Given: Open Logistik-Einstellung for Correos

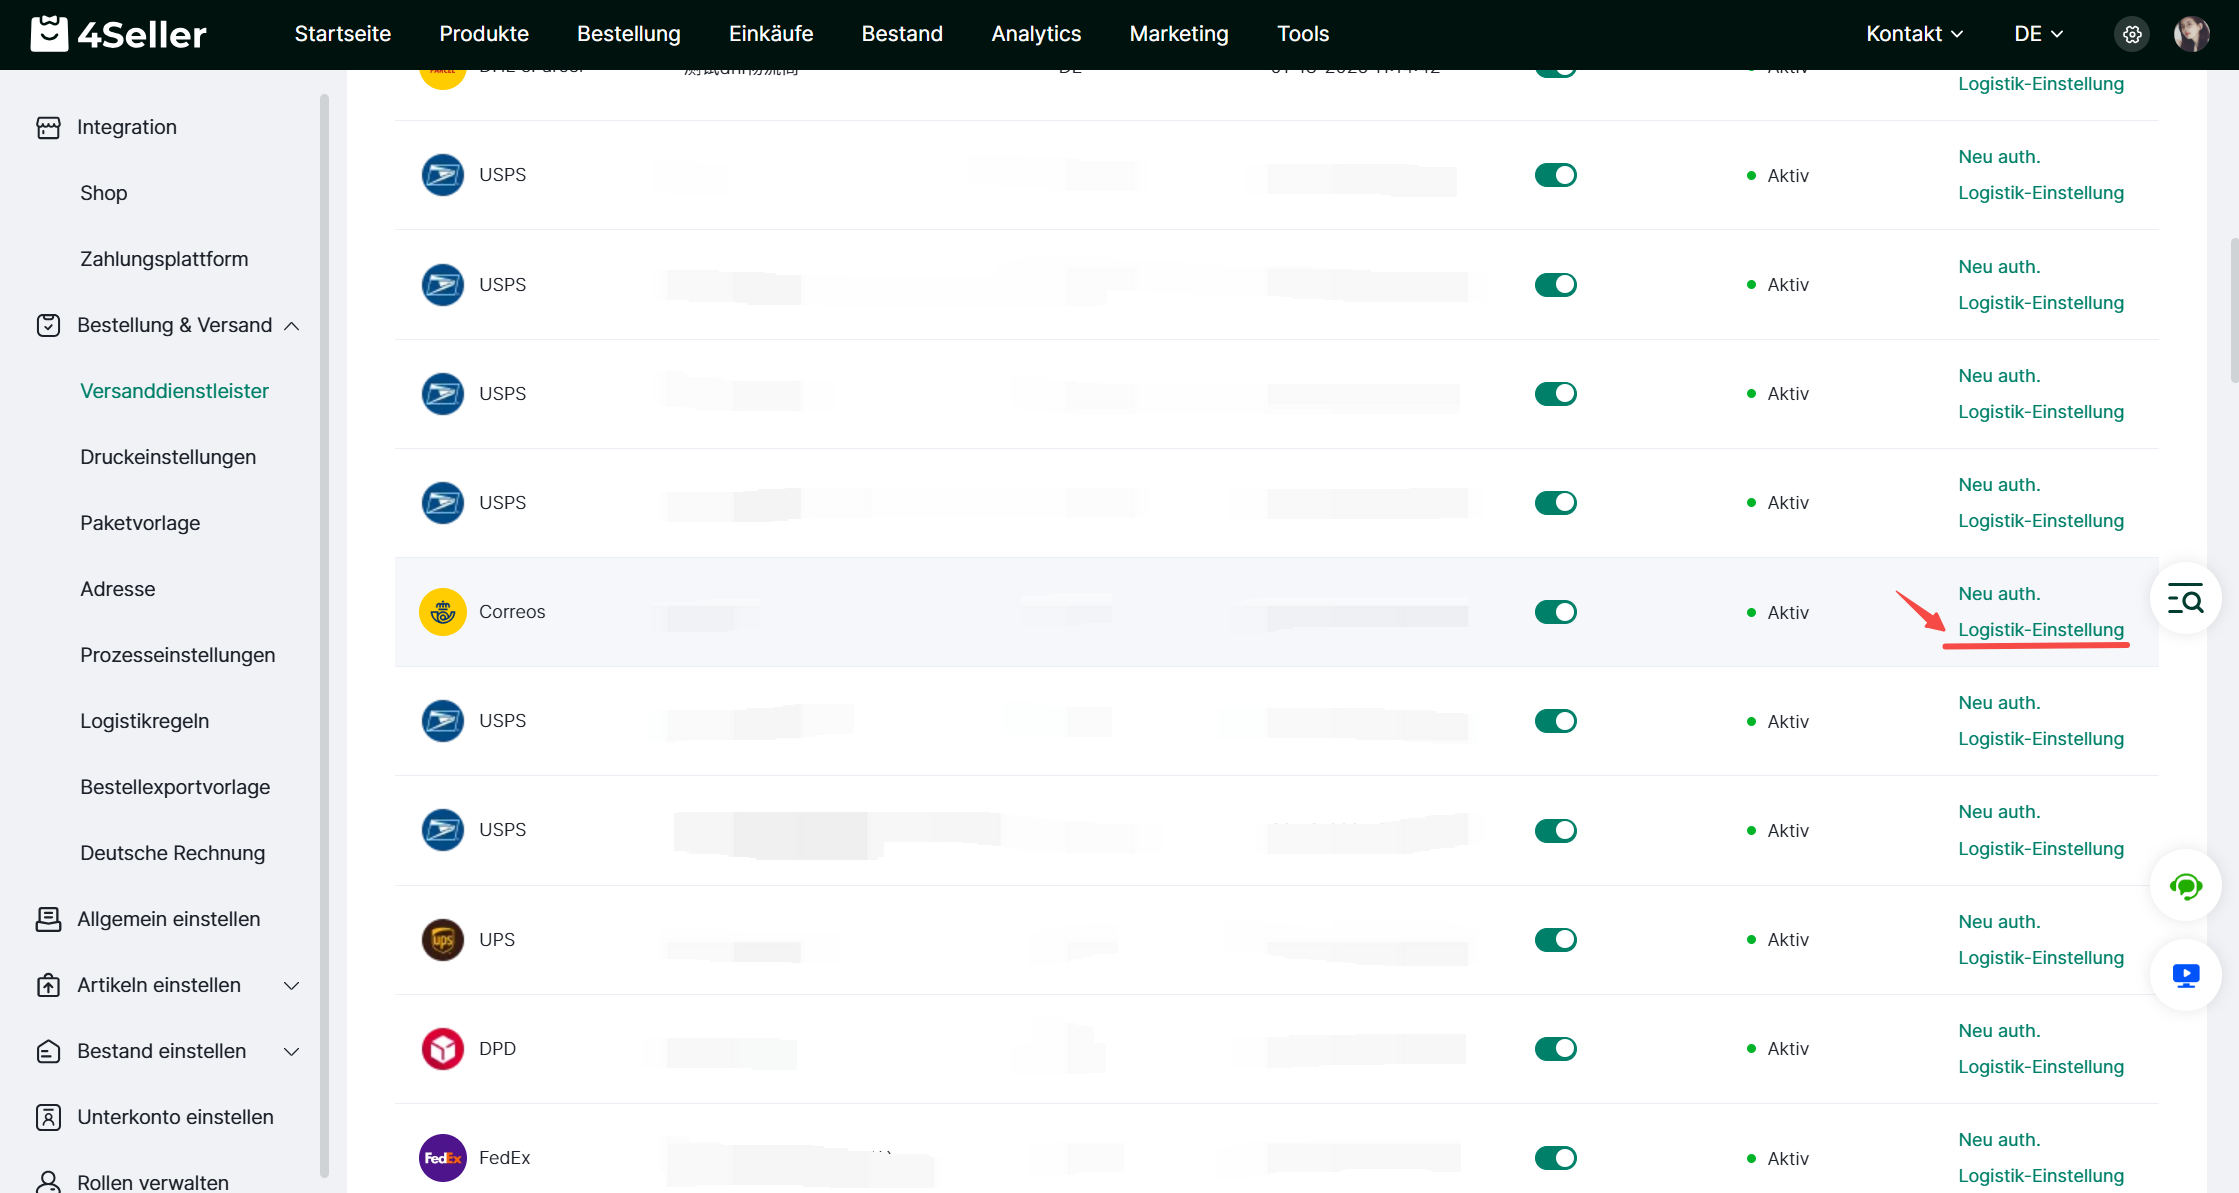Looking at the screenshot, I should click(x=2040, y=630).
